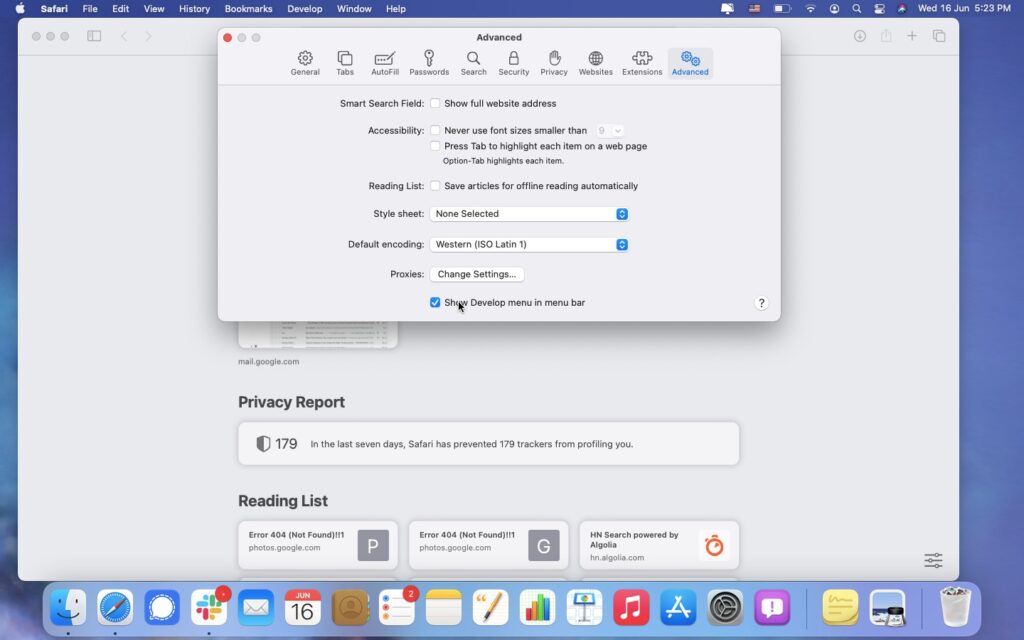This screenshot has width=1024, height=640.
Task: Open the Develop menu in menu bar
Action: coord(304,8)
